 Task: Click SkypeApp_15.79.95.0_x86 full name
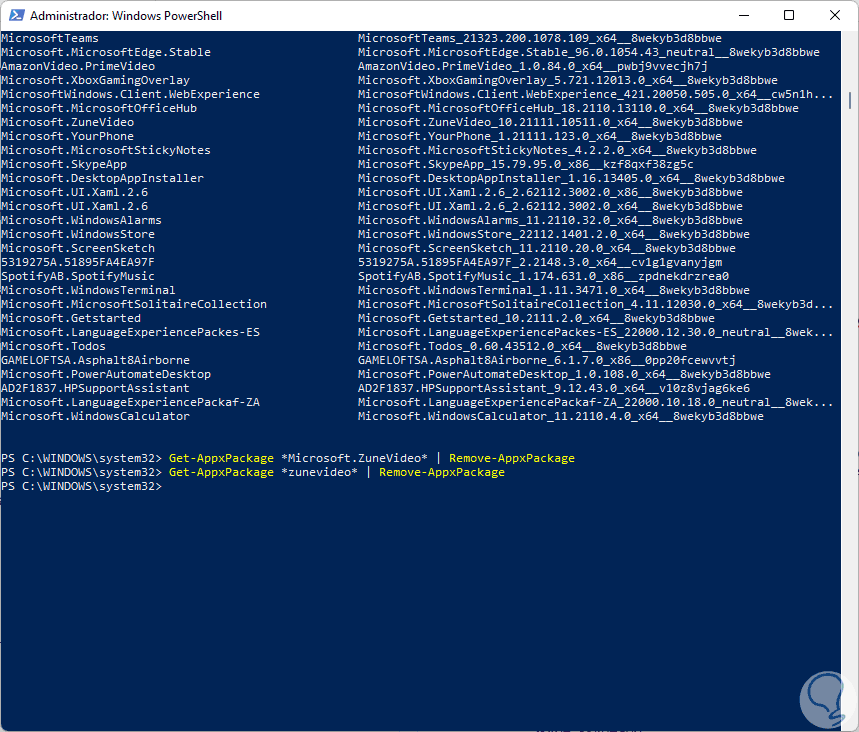click(x=525, y=164)
